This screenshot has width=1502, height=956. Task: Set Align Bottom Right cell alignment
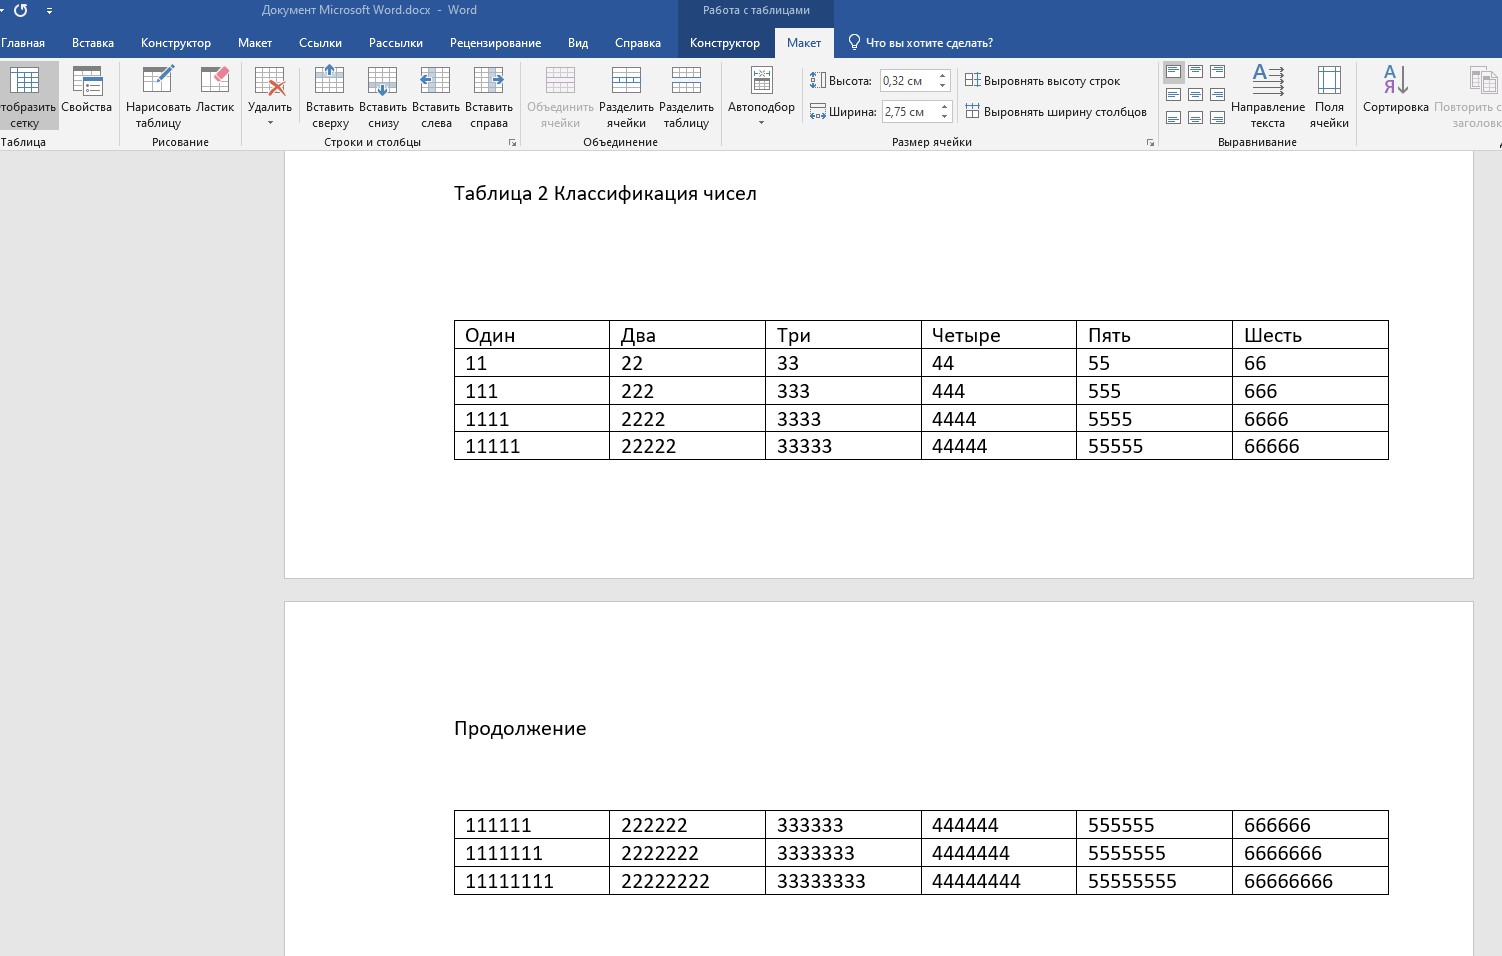pos(1217,118)
